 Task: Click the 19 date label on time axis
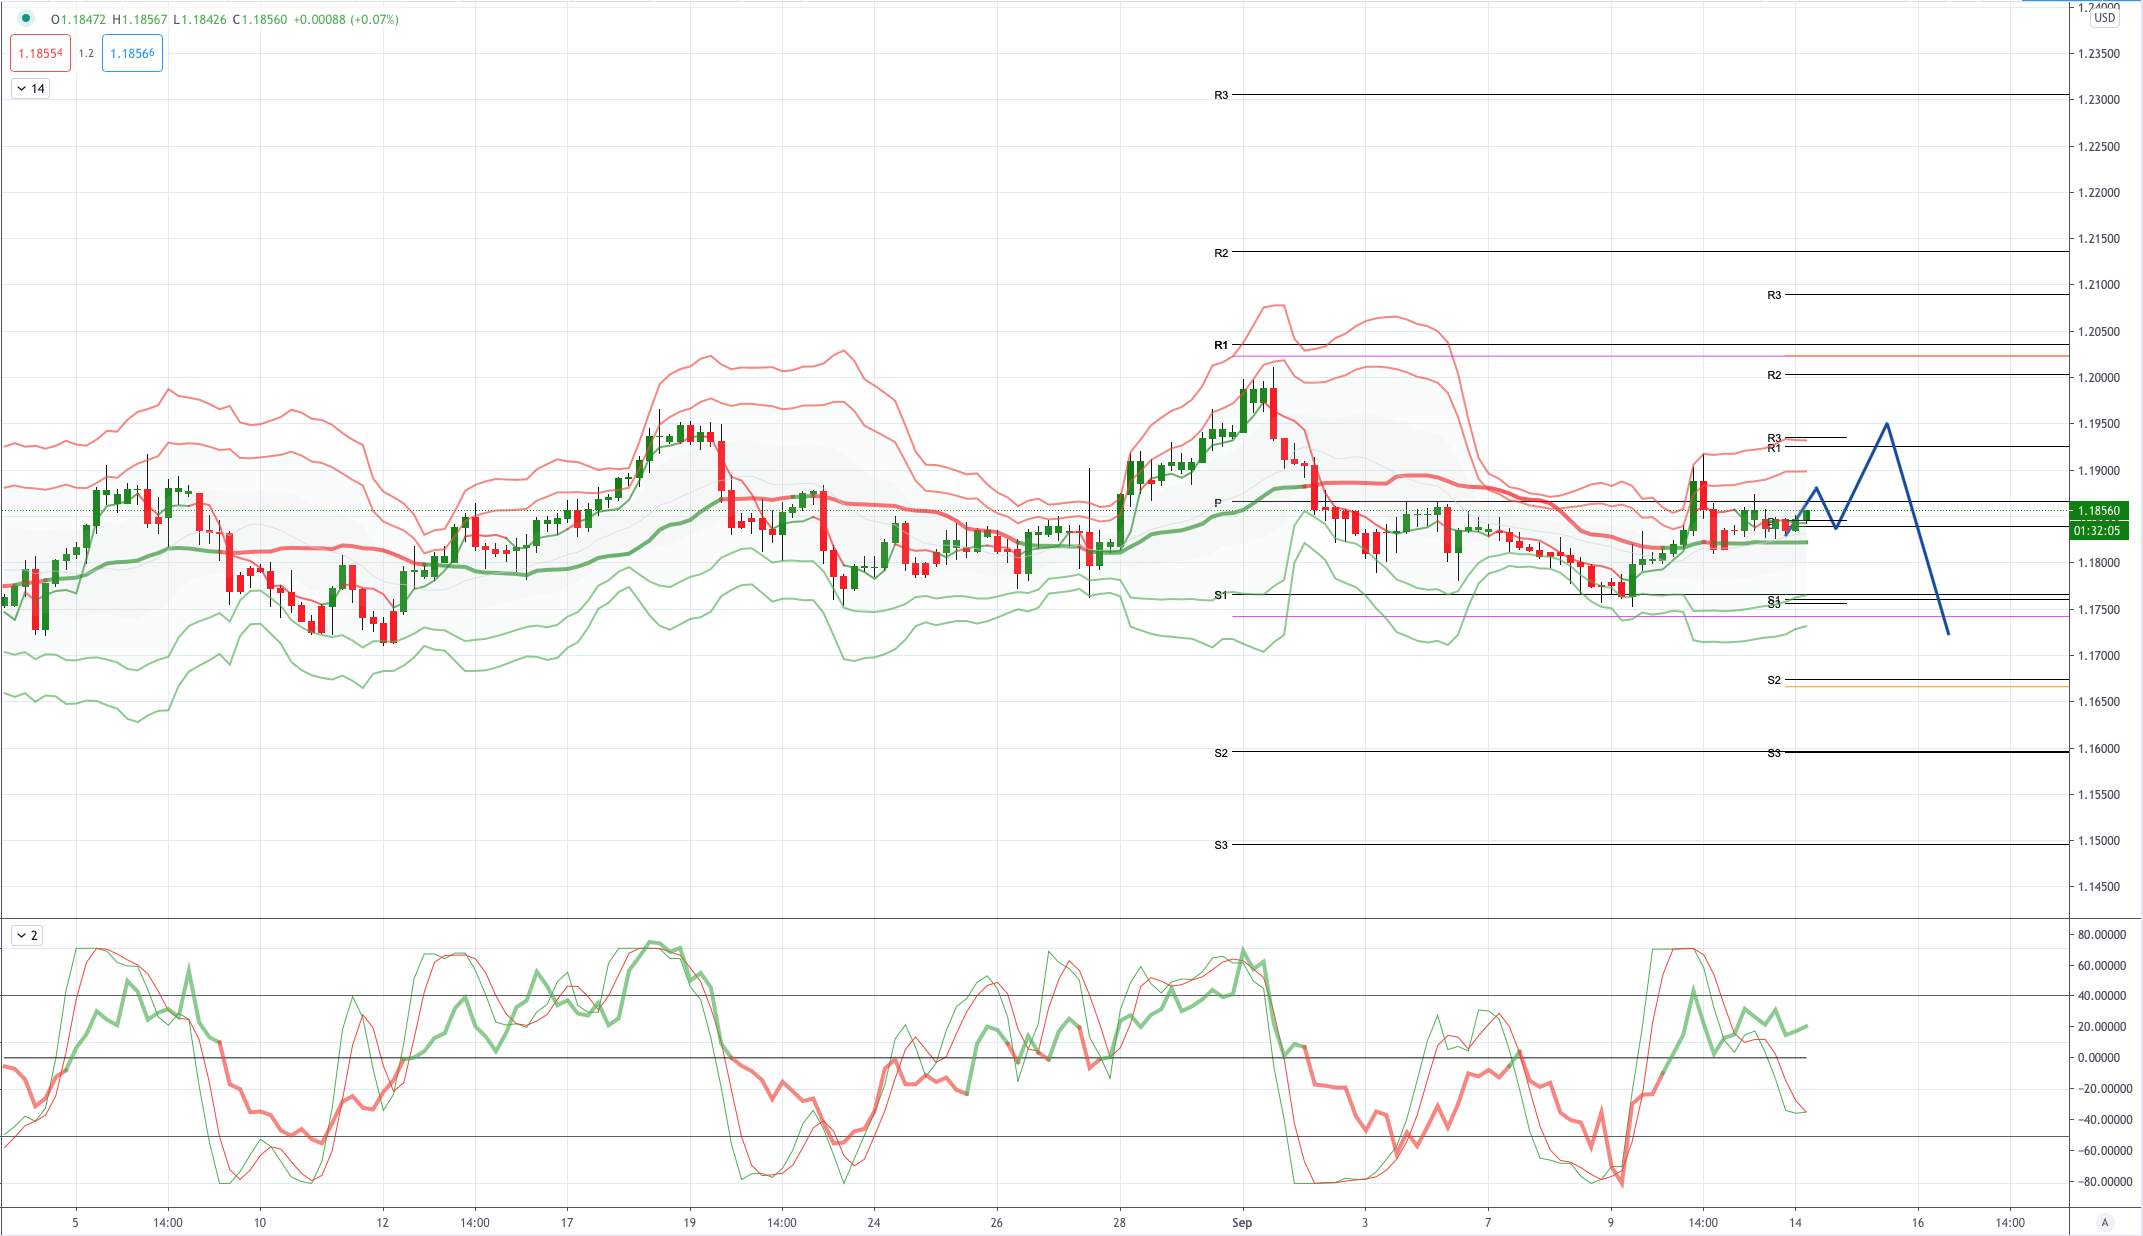[689, 1223]
